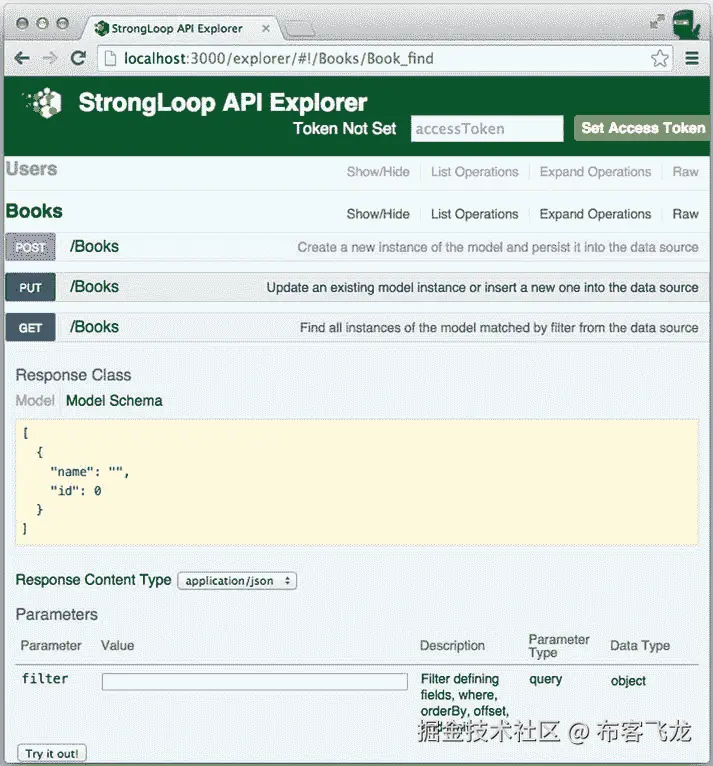This screenshot has width=713, height=766.
Task: Switch to the Model Schema tab
Action: tap(114, 401)
